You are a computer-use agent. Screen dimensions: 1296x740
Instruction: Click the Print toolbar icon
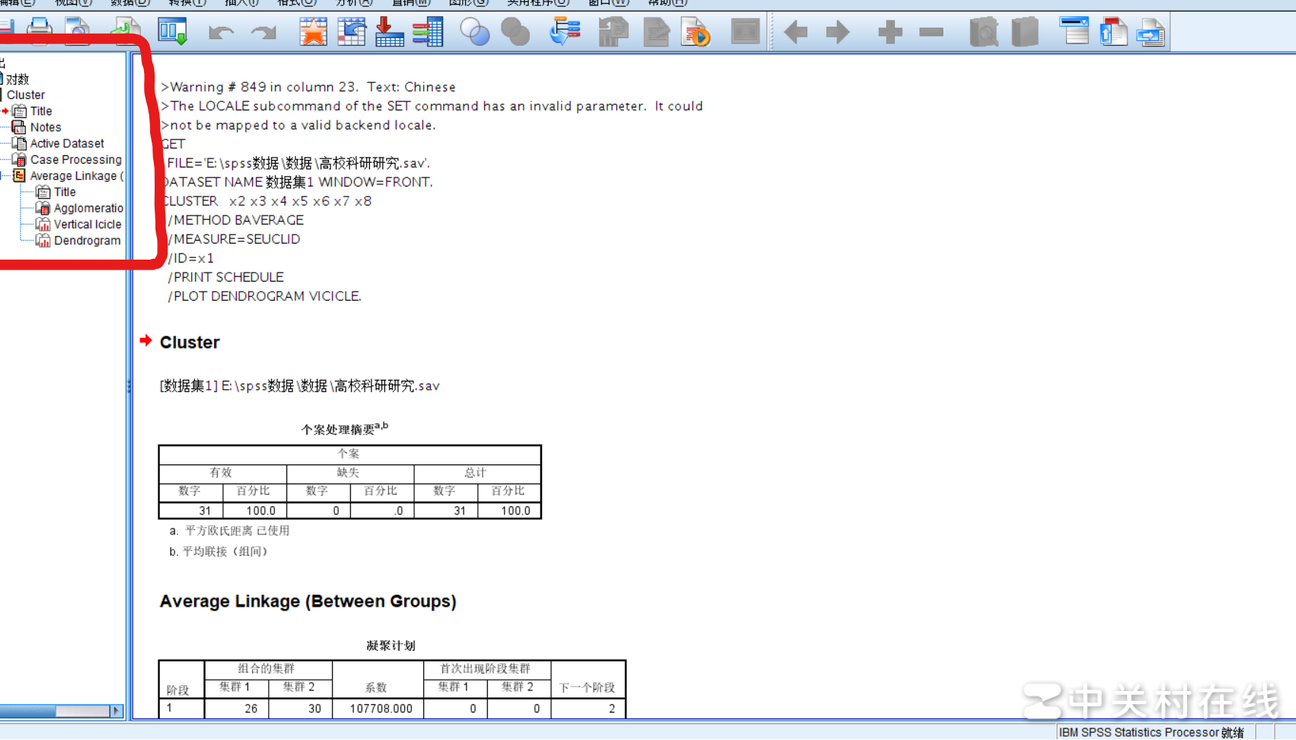[x=39, y=31]
